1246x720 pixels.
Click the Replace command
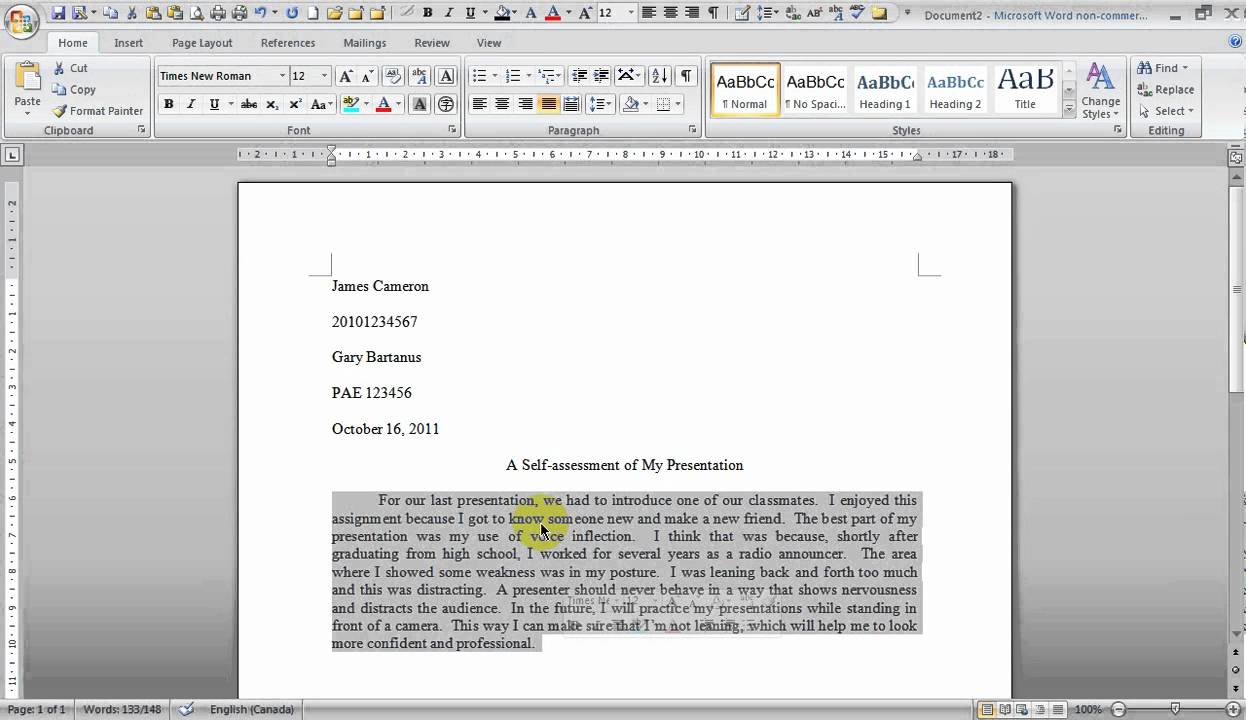click(1166, 89)
